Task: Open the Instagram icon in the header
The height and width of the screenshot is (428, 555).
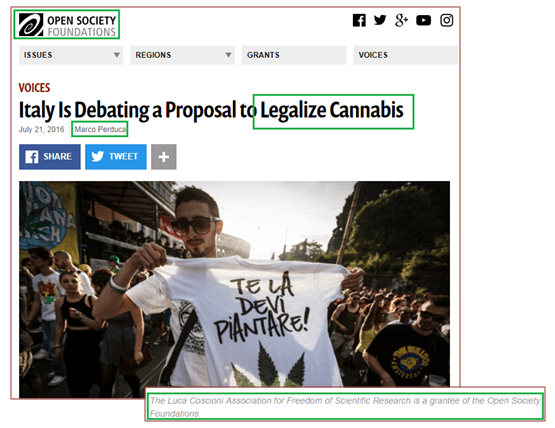Action: (446, 20)
